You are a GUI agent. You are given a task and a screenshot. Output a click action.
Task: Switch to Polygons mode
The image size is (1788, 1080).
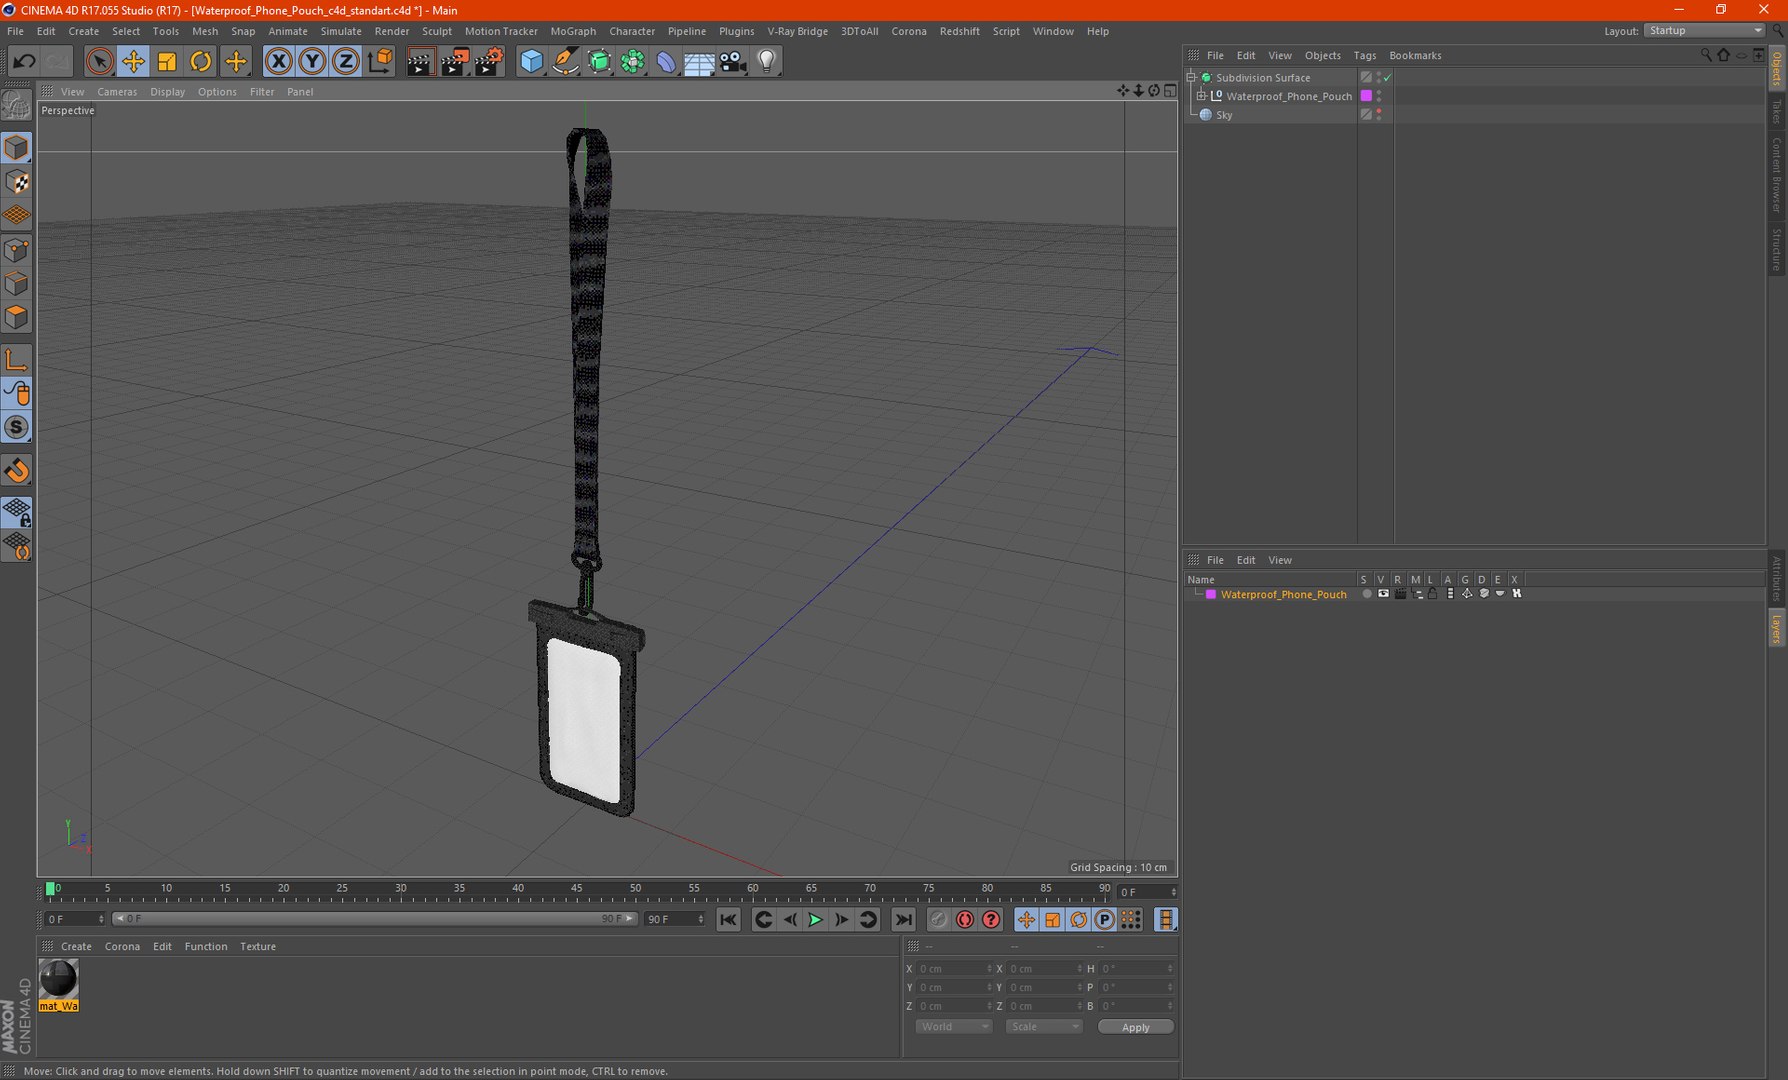(17, 317)
